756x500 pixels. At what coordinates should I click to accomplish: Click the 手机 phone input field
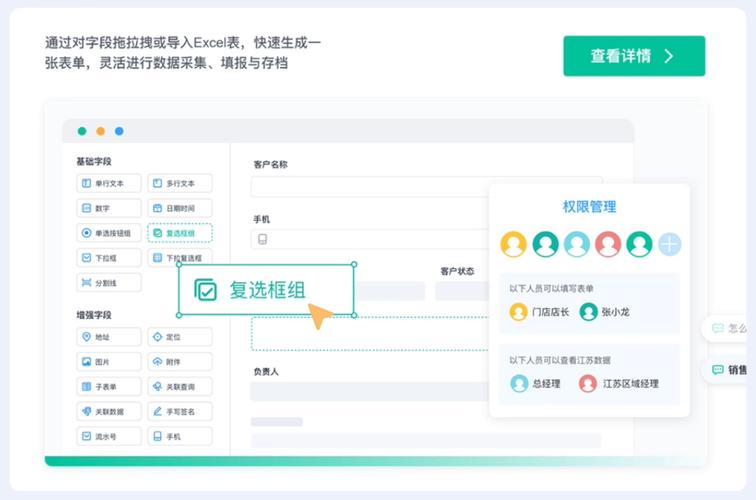pyautogui.click(x=372, y=239)
